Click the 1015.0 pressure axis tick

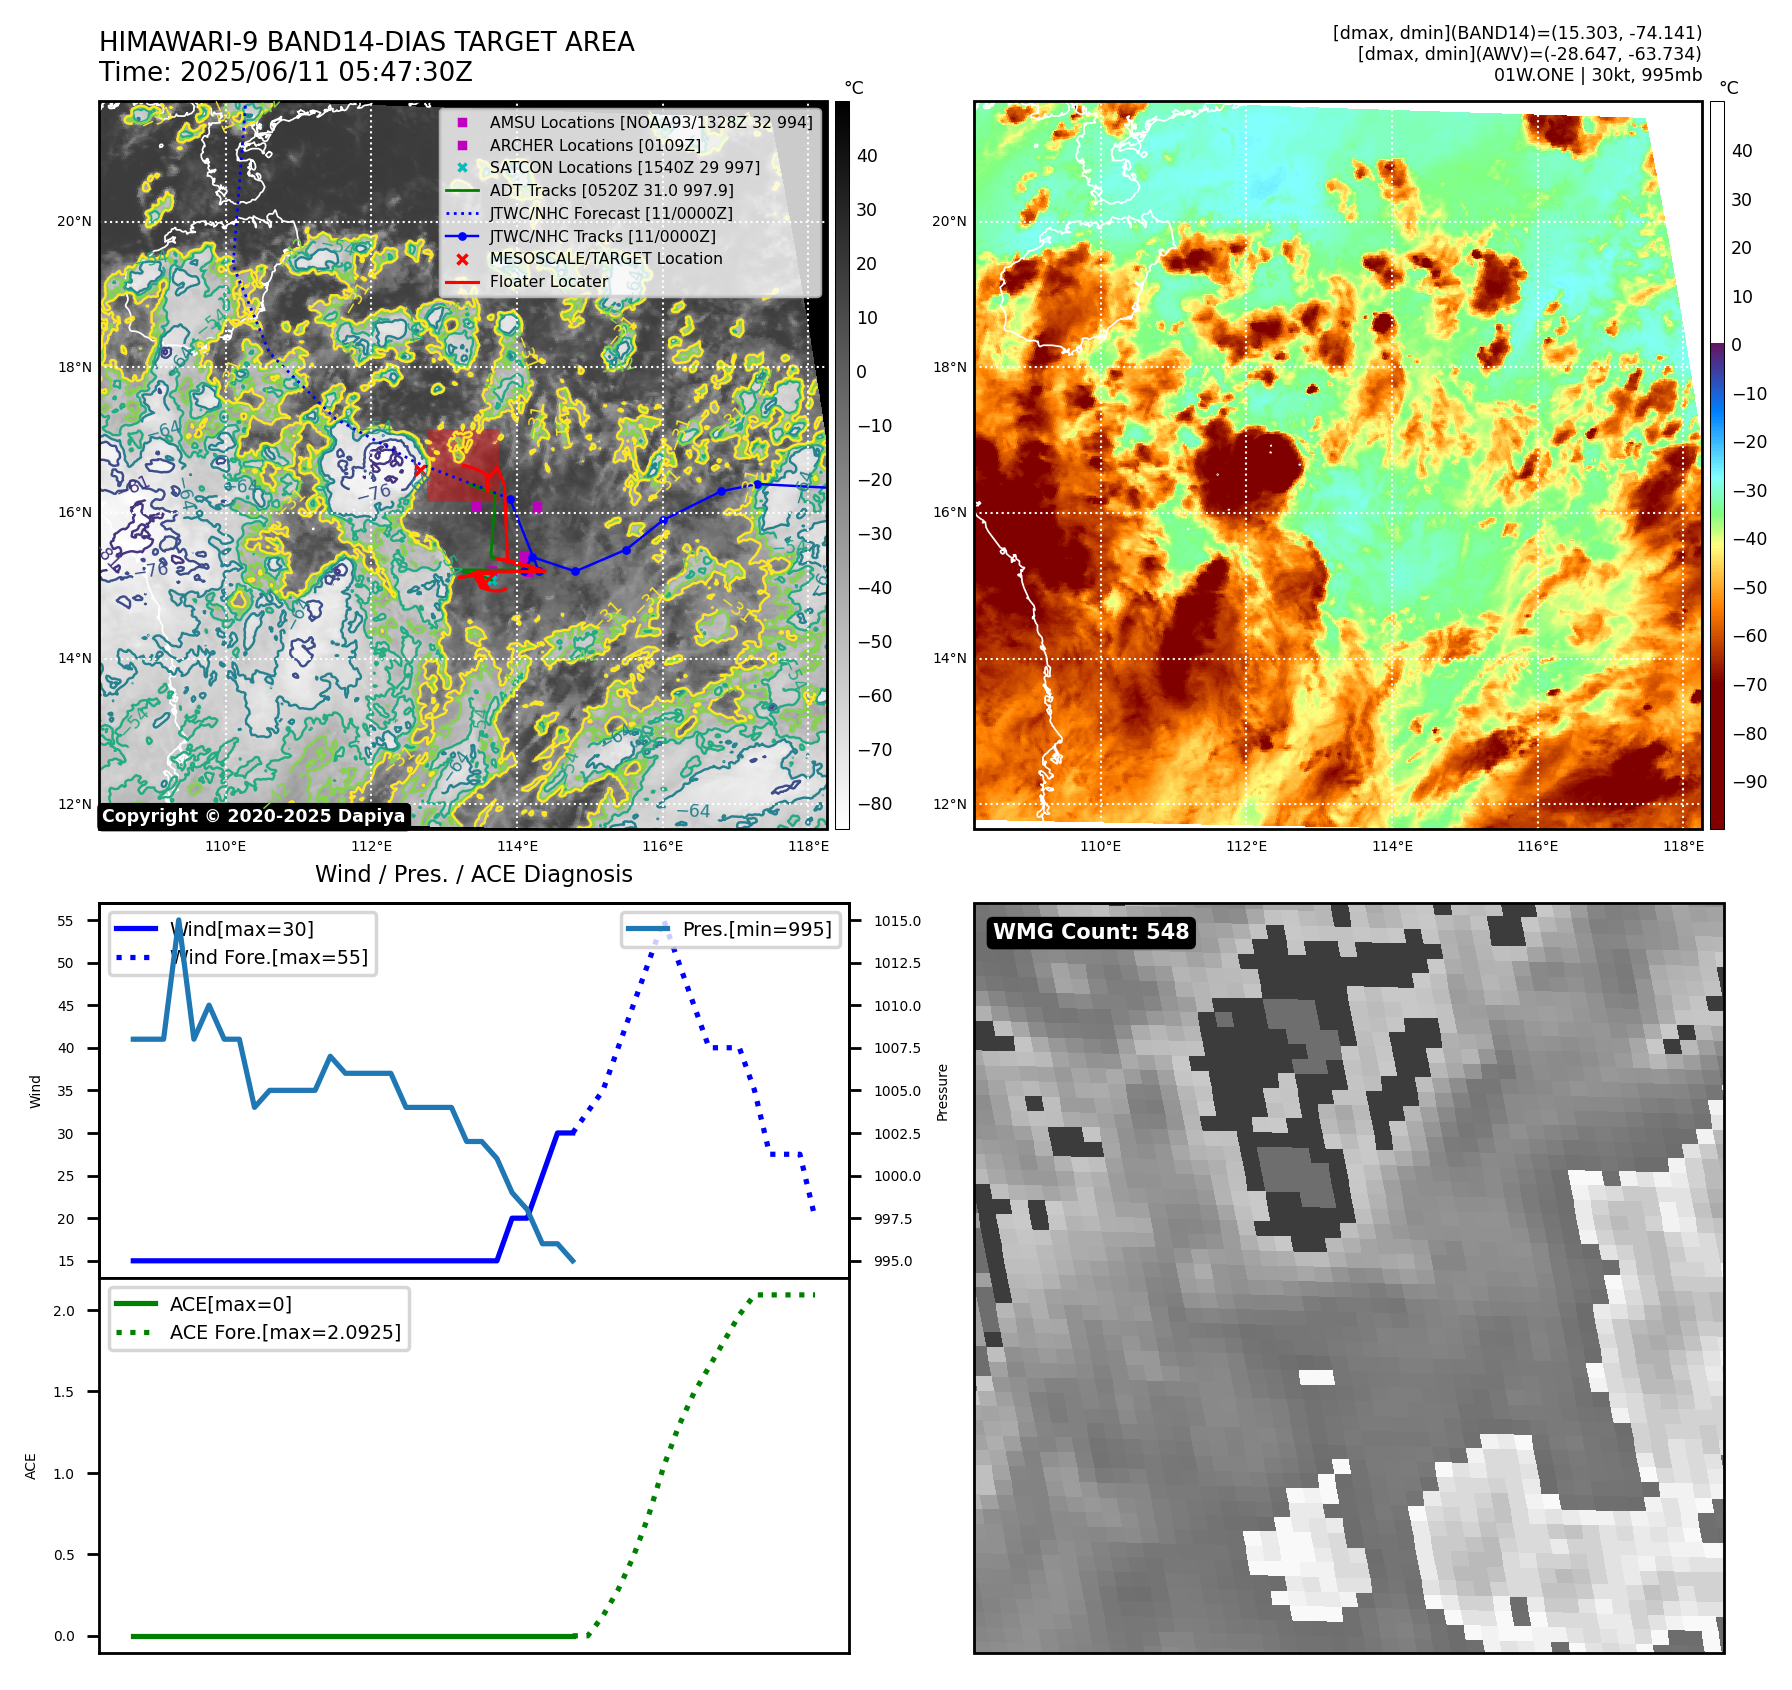pyautogui.click(x=897, y=921)
